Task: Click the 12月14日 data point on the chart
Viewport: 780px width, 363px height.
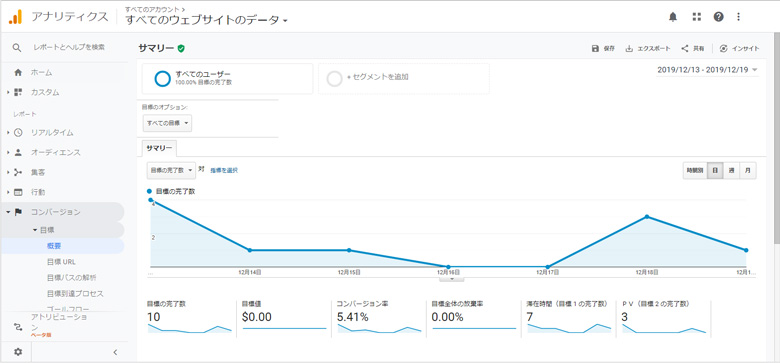Action: coord(250,250)
